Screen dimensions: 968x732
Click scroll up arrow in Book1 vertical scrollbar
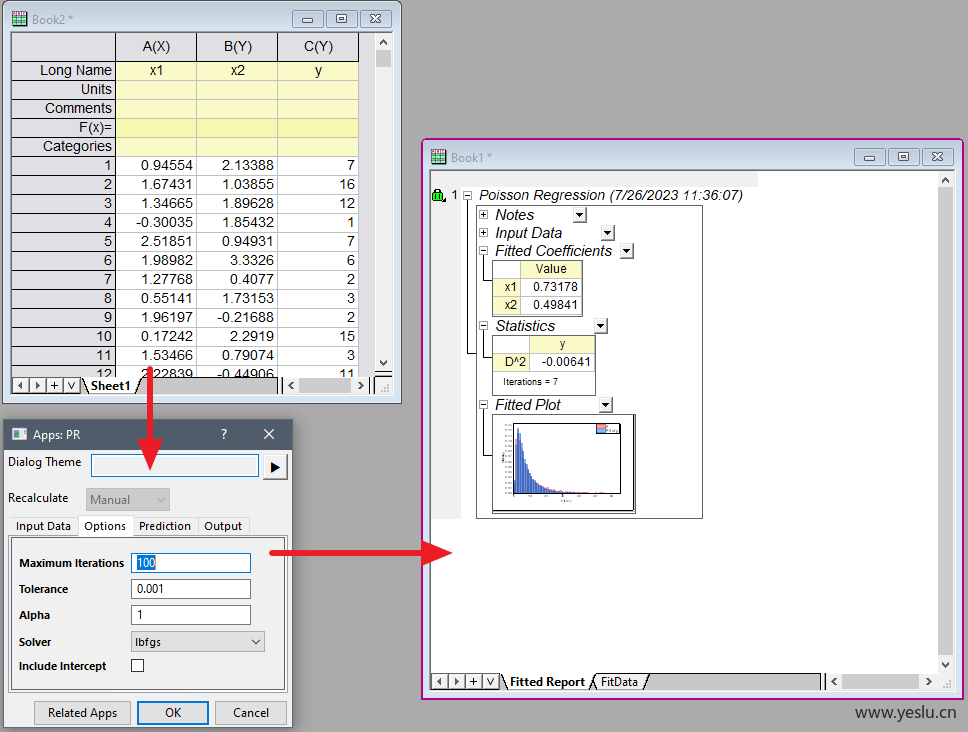(945, 180)
